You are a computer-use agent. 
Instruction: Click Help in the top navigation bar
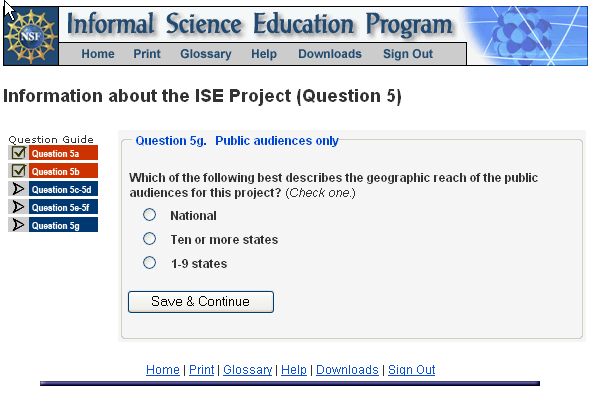[x=264, y=54]
